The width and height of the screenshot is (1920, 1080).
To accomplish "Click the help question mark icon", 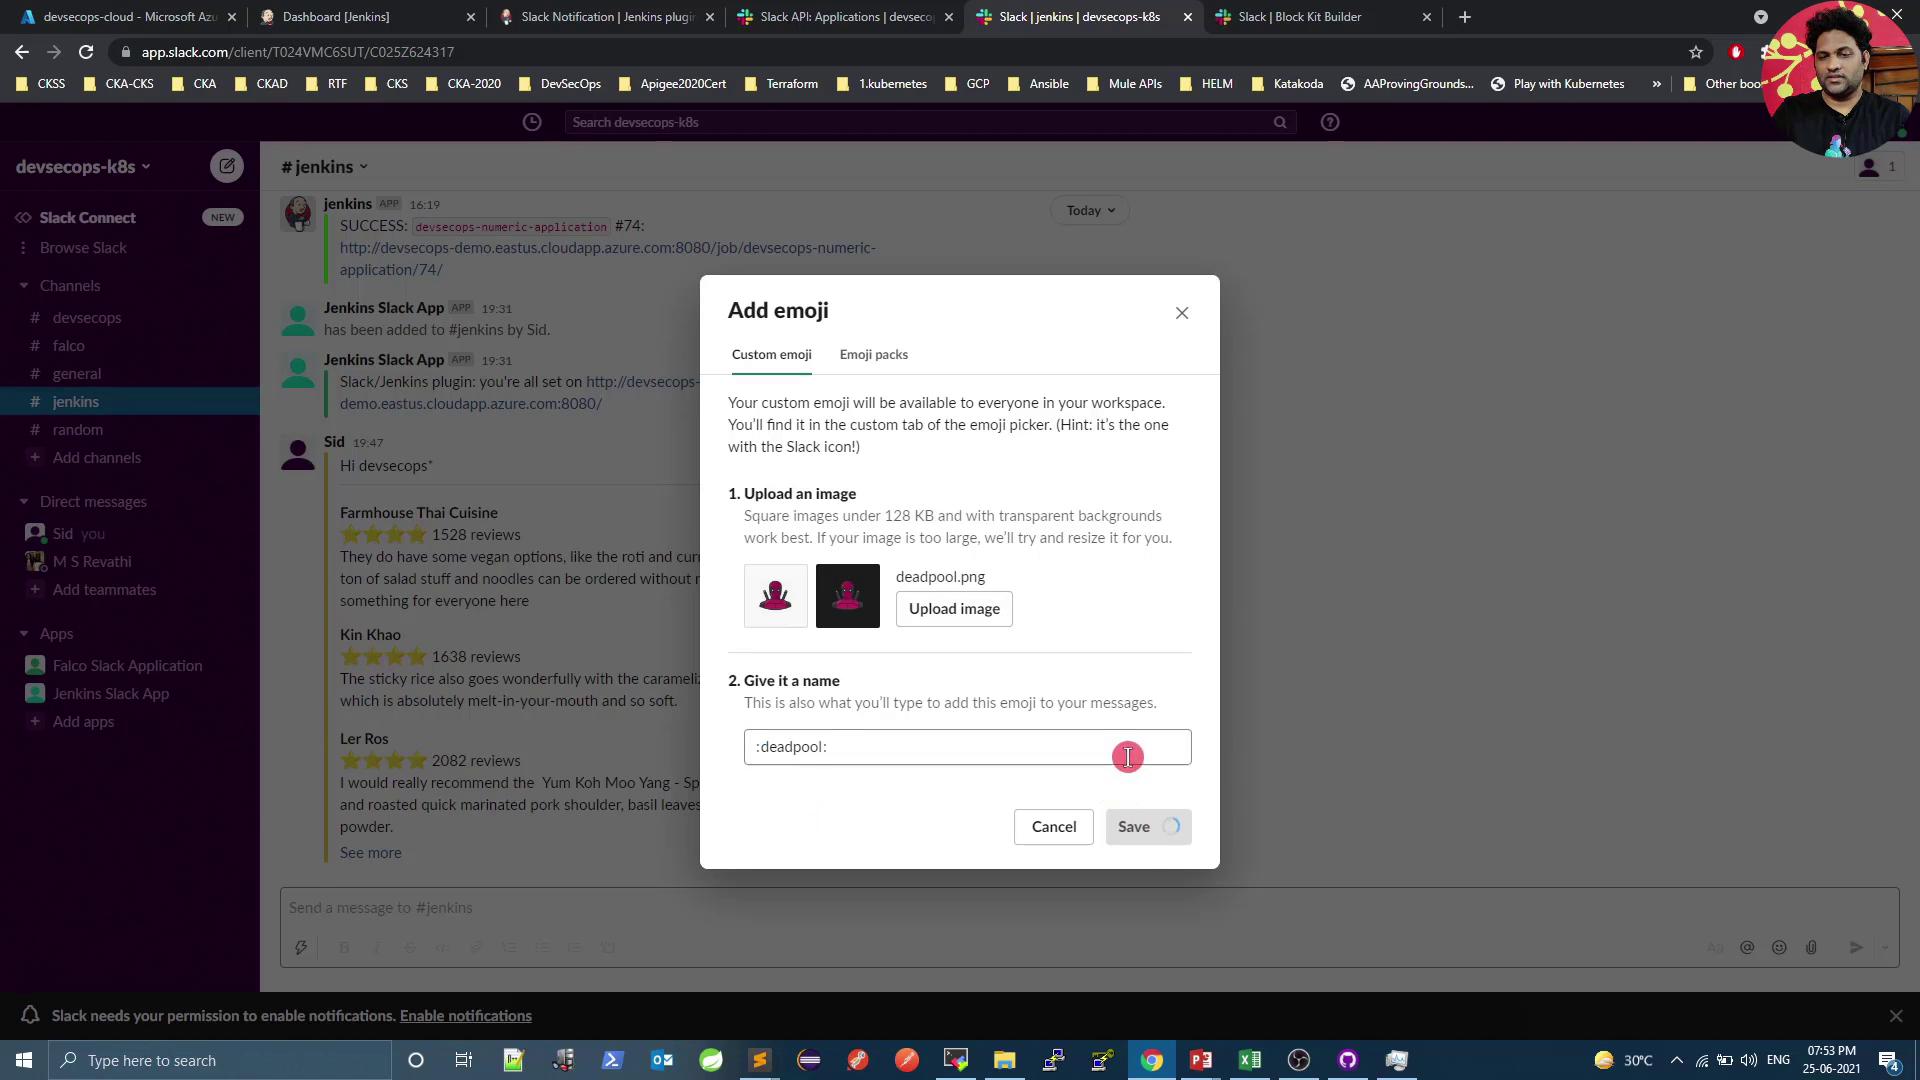I will (x=1329, y=122).
